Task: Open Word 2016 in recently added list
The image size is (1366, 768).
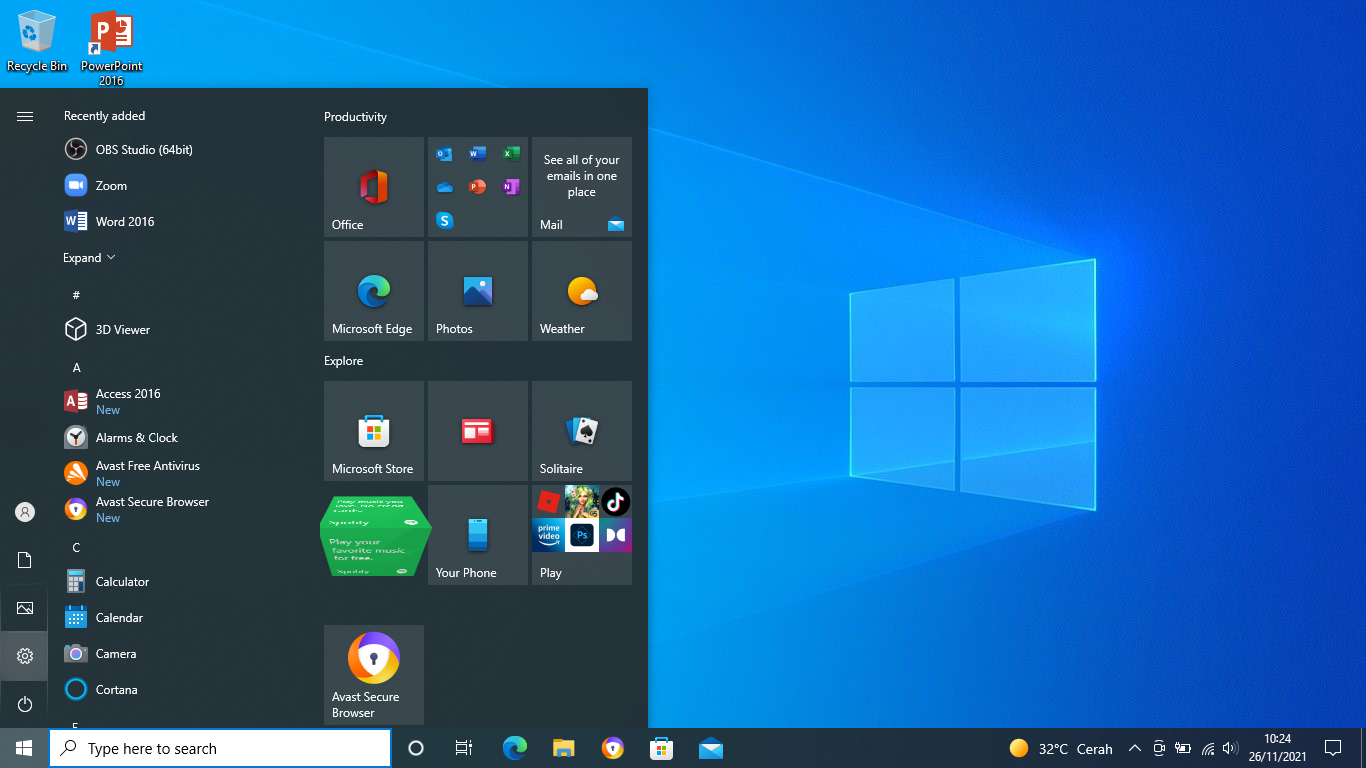Action: tap(178, 222)
